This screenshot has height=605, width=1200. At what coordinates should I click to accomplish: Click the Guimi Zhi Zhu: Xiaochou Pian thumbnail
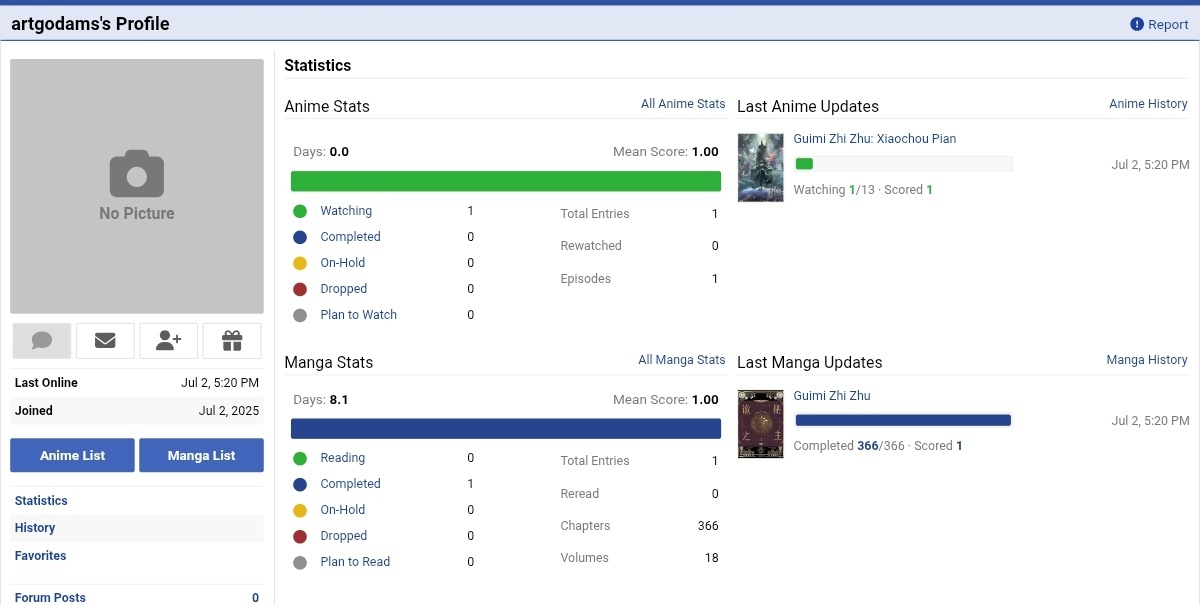760,167
